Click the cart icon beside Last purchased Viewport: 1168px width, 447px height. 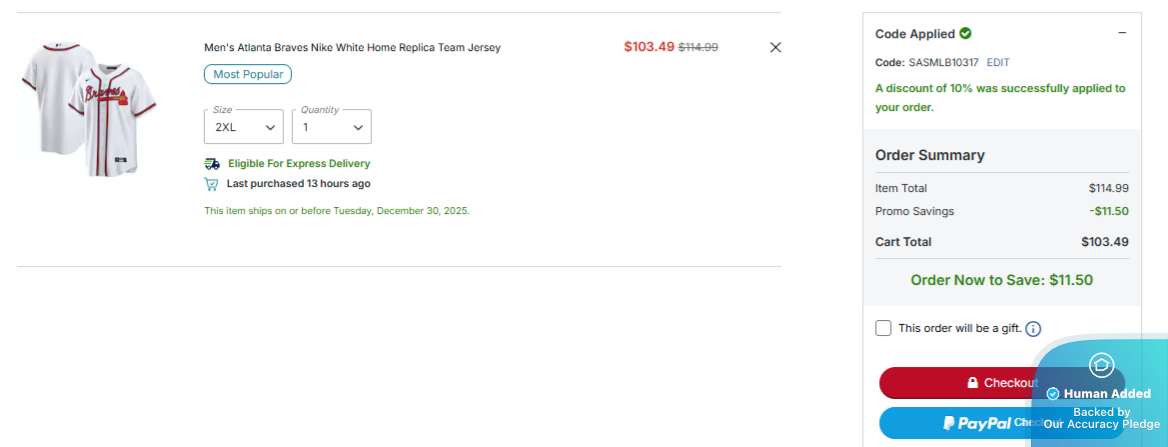point(212,184)
